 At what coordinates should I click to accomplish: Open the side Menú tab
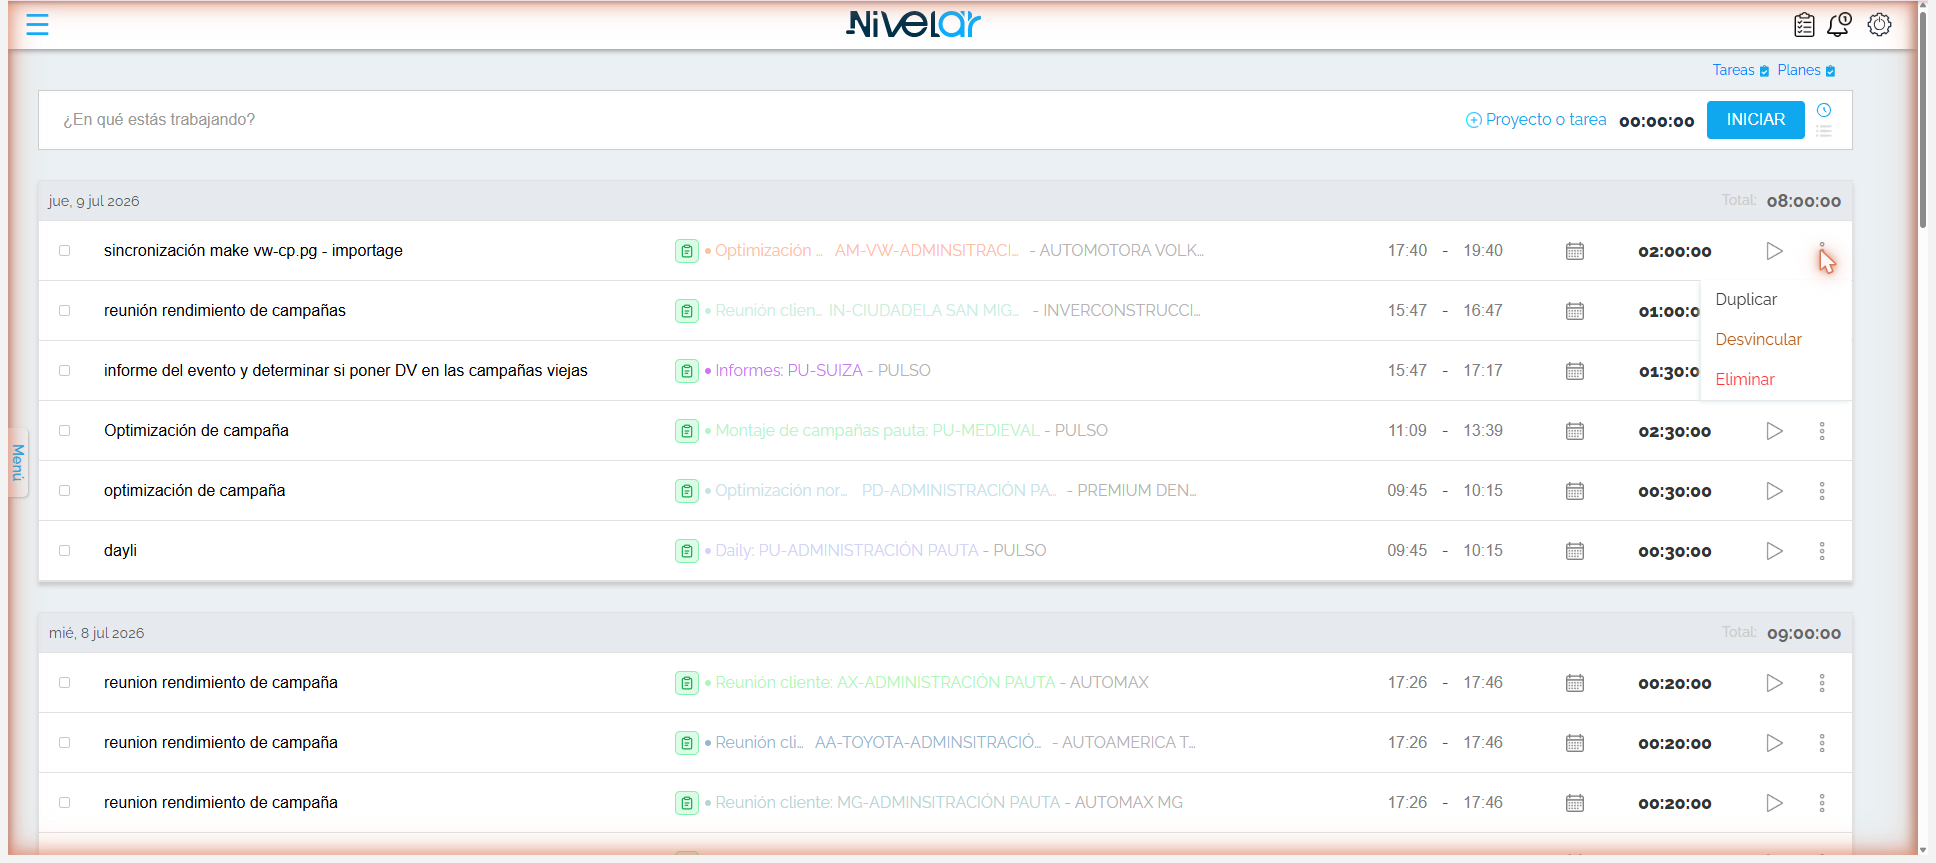coord(18,463)
